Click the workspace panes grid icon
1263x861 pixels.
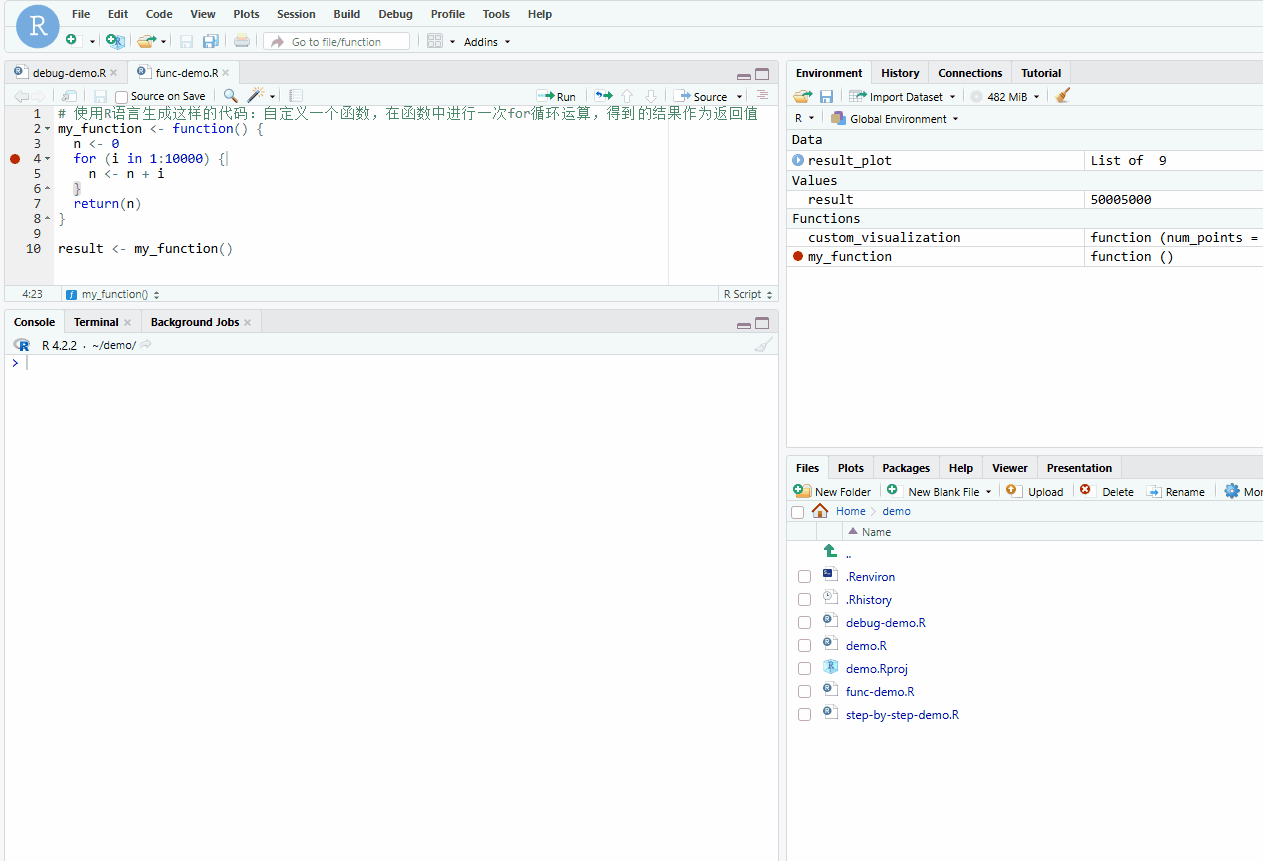pyautogui.click(x=435, y=41)
